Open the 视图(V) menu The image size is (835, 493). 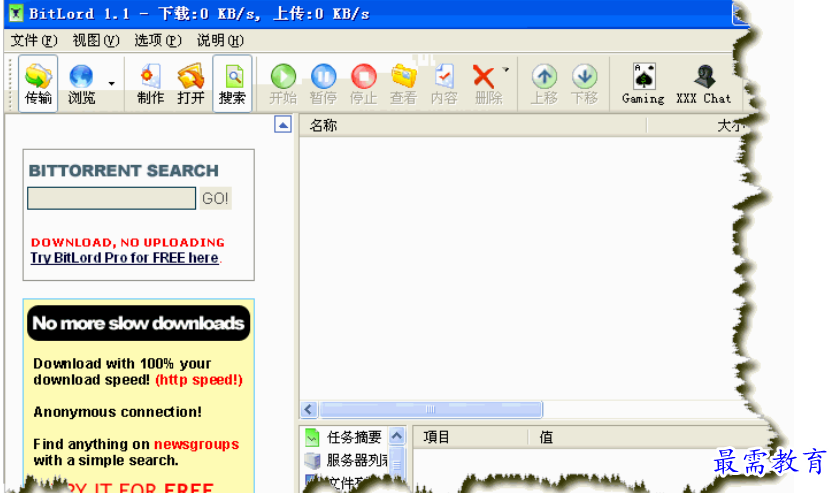click(x=96, y=40)
